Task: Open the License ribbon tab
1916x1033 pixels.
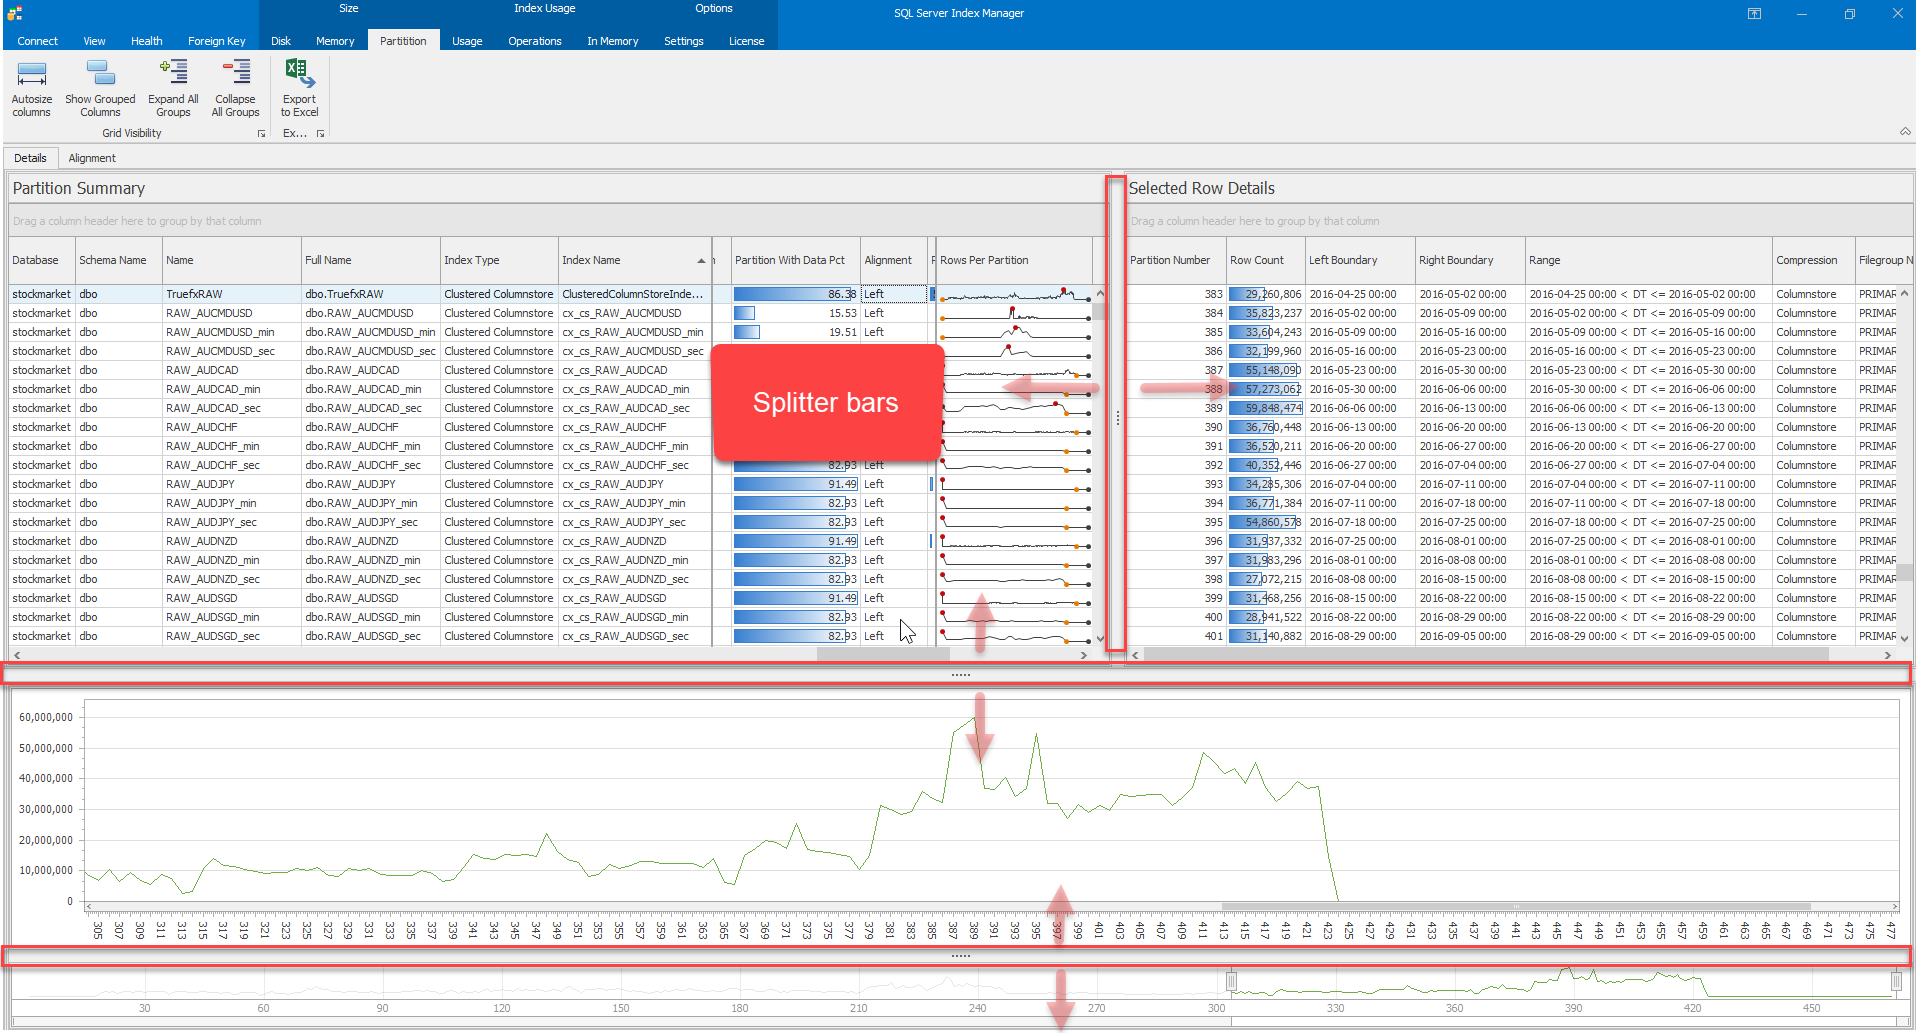Action: [746, 41]
